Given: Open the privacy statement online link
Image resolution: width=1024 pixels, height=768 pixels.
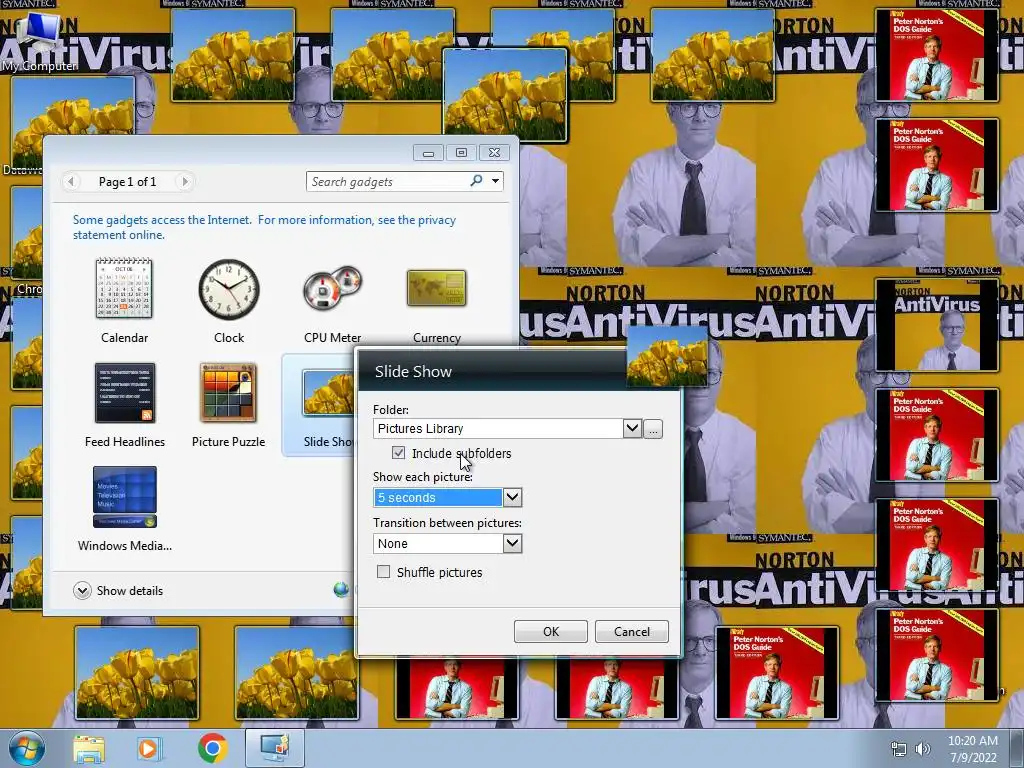Looking at the screenshot, I should coord(264,227).
